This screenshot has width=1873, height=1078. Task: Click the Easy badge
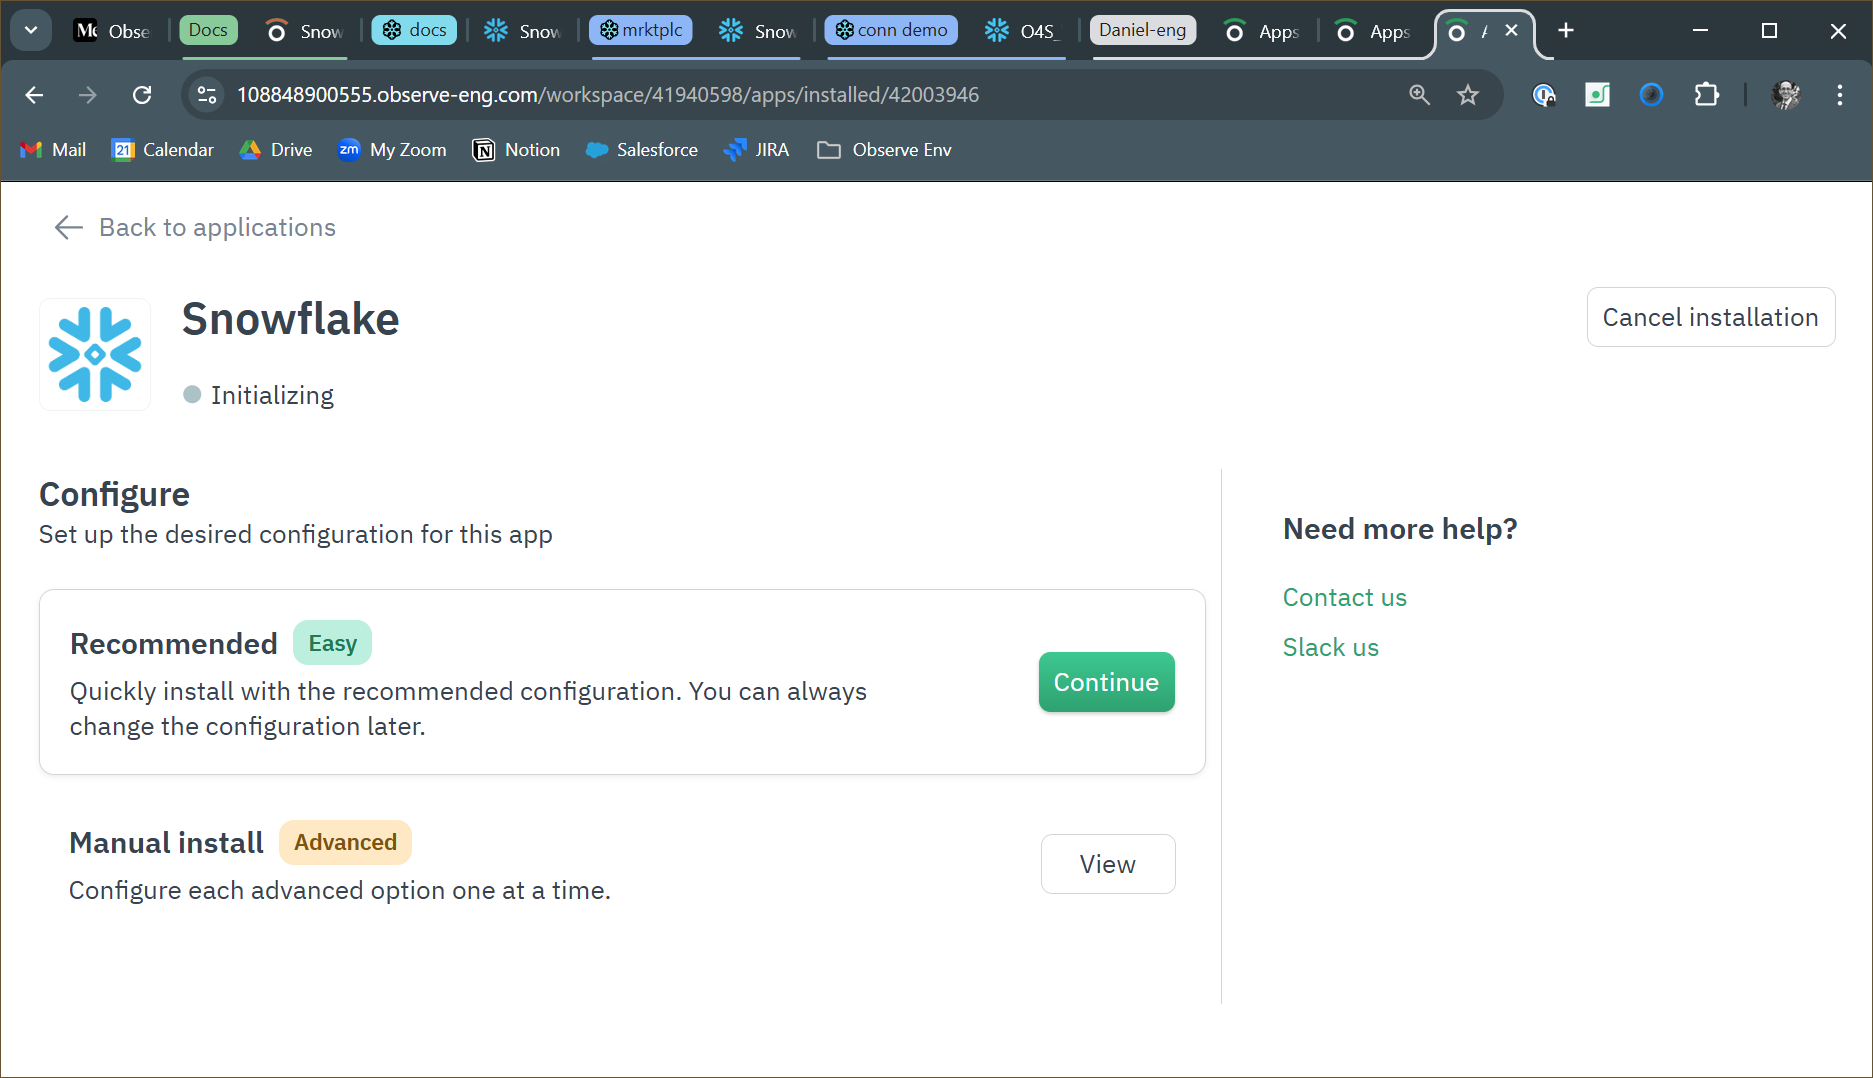click(332, 643)
